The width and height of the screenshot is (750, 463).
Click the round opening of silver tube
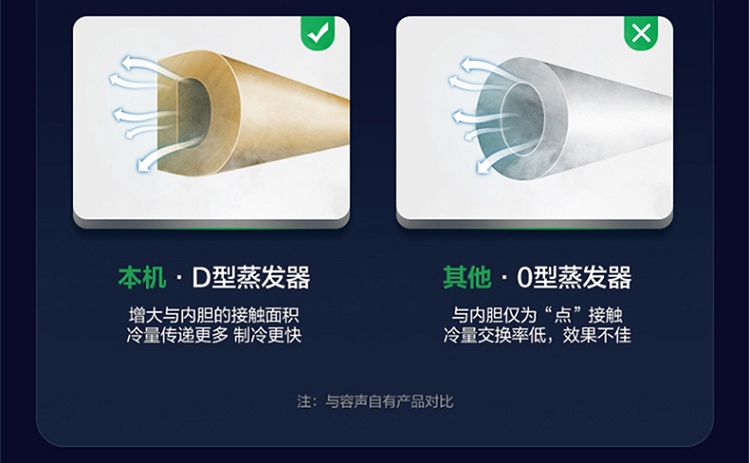click(x=522, y=119)
